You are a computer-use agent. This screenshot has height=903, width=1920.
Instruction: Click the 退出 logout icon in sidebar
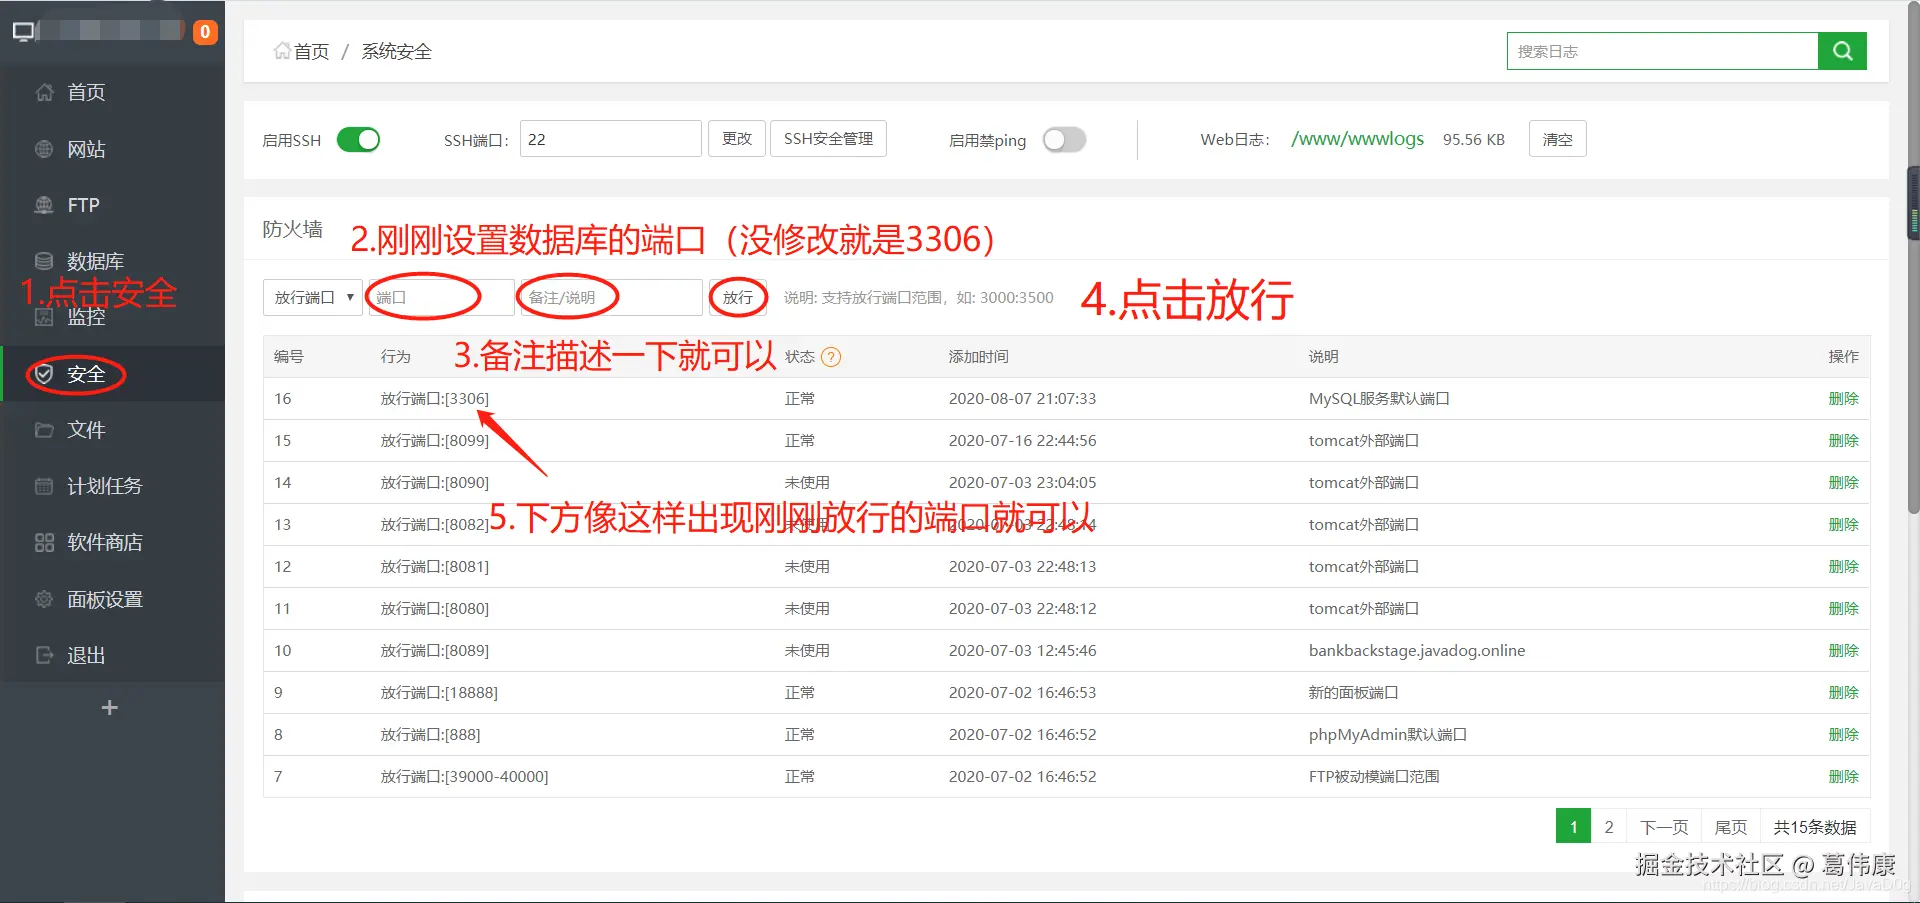pyautogui.click(x=44, y=655)
